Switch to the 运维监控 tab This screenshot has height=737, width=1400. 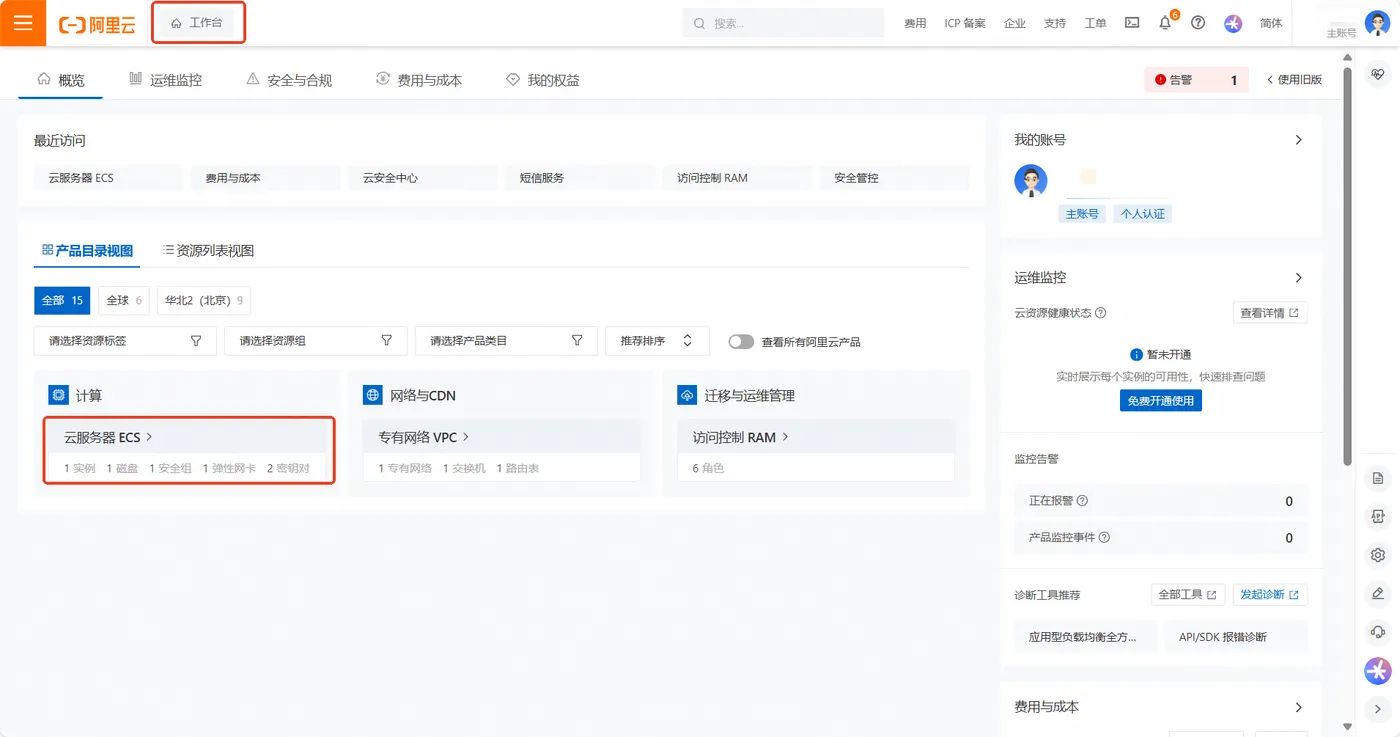165,80
